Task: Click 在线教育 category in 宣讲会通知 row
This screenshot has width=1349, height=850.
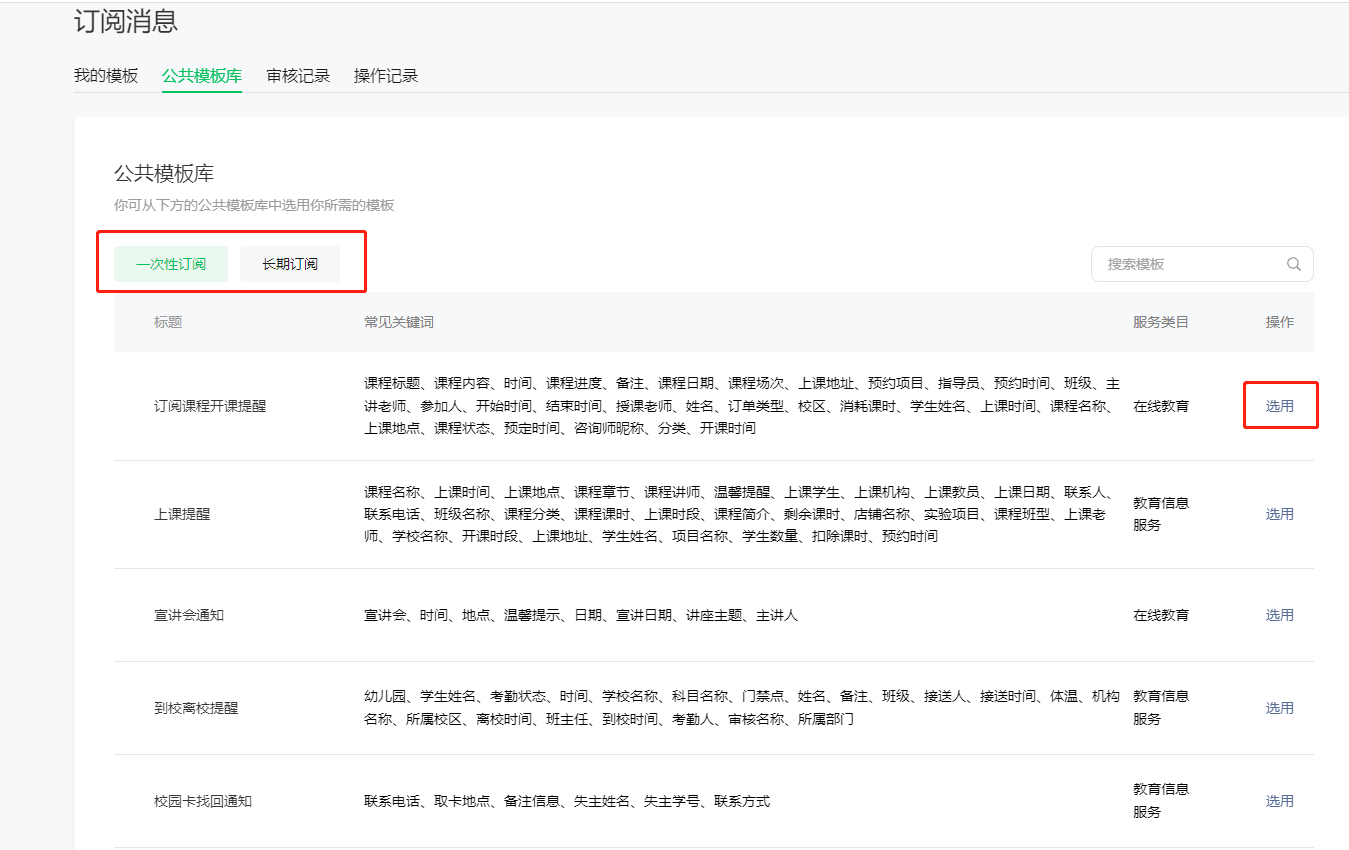Action: coord(1161,615)
